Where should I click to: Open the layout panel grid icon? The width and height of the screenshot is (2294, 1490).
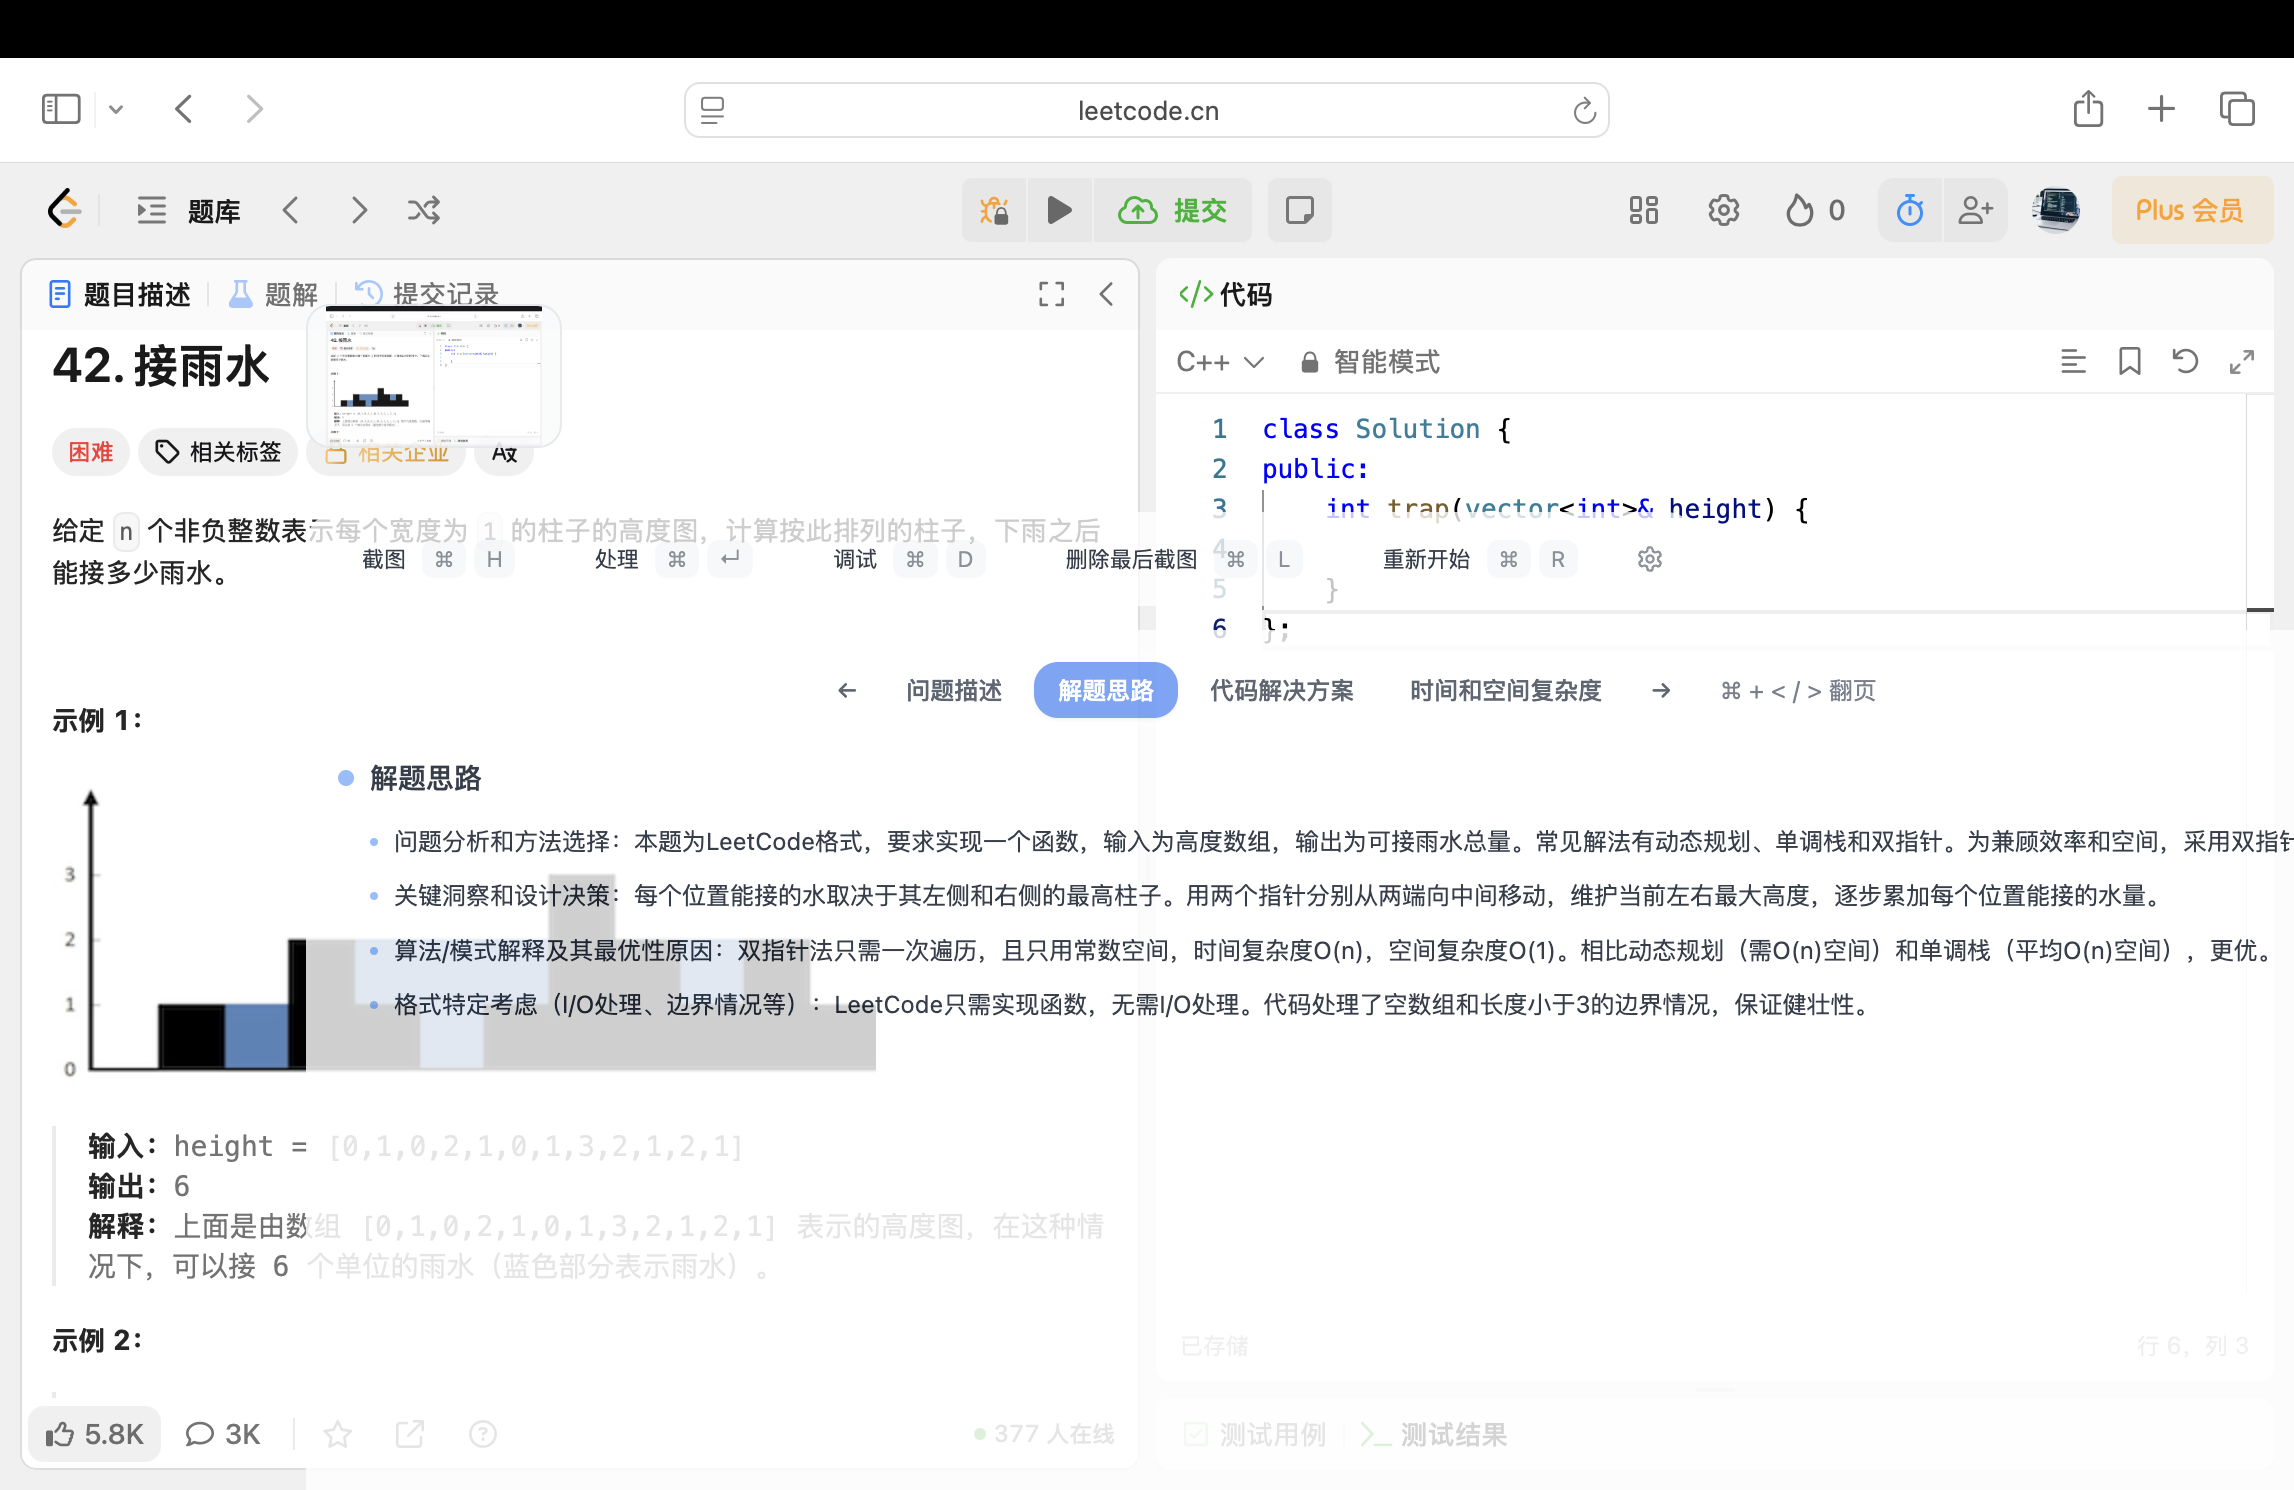[1643, 210]
